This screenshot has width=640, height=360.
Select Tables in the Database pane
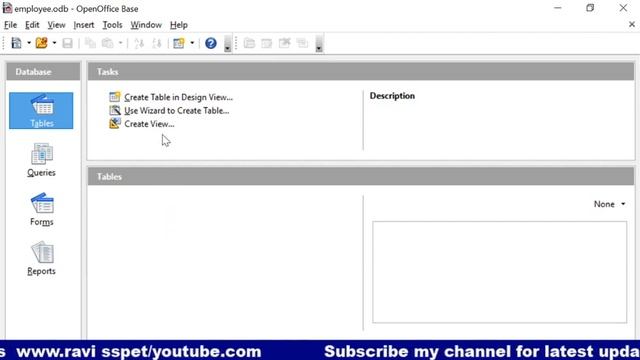pyautogui.click(x=41, y=111)
